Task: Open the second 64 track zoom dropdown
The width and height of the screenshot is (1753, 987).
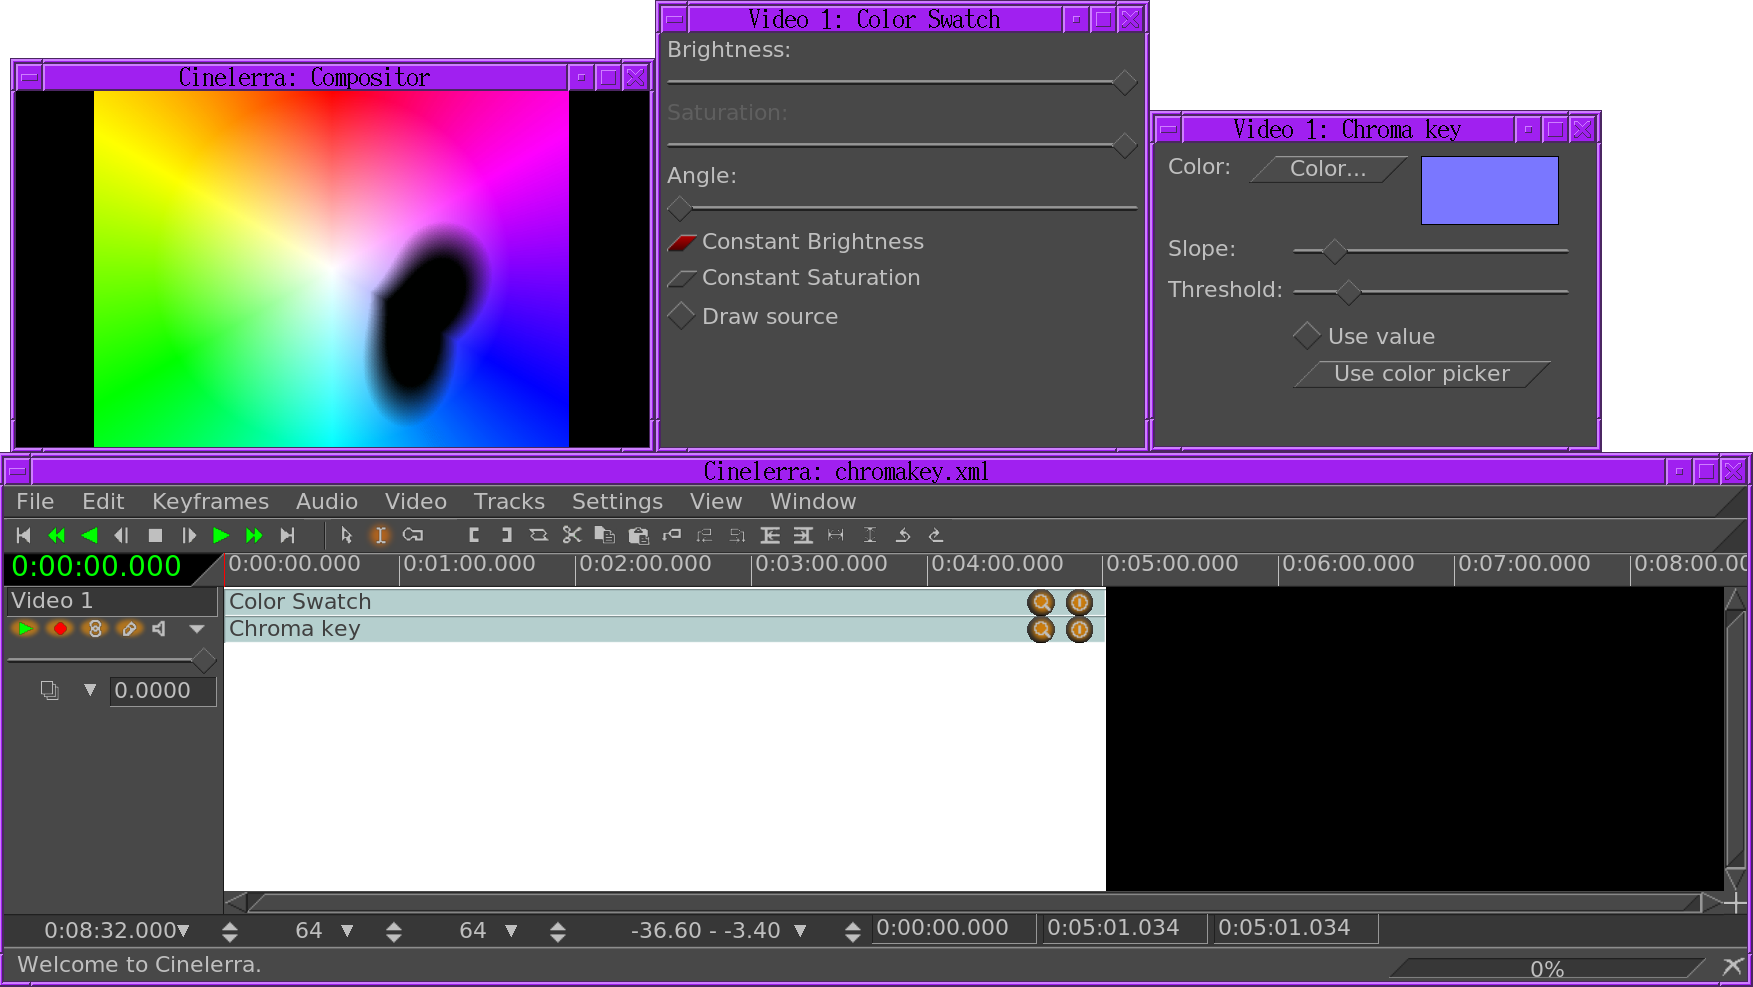Action: [x=511, y=931]
